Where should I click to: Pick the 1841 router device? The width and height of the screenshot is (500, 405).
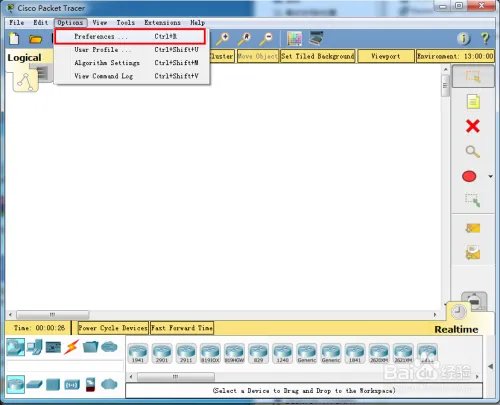[355, 353]
